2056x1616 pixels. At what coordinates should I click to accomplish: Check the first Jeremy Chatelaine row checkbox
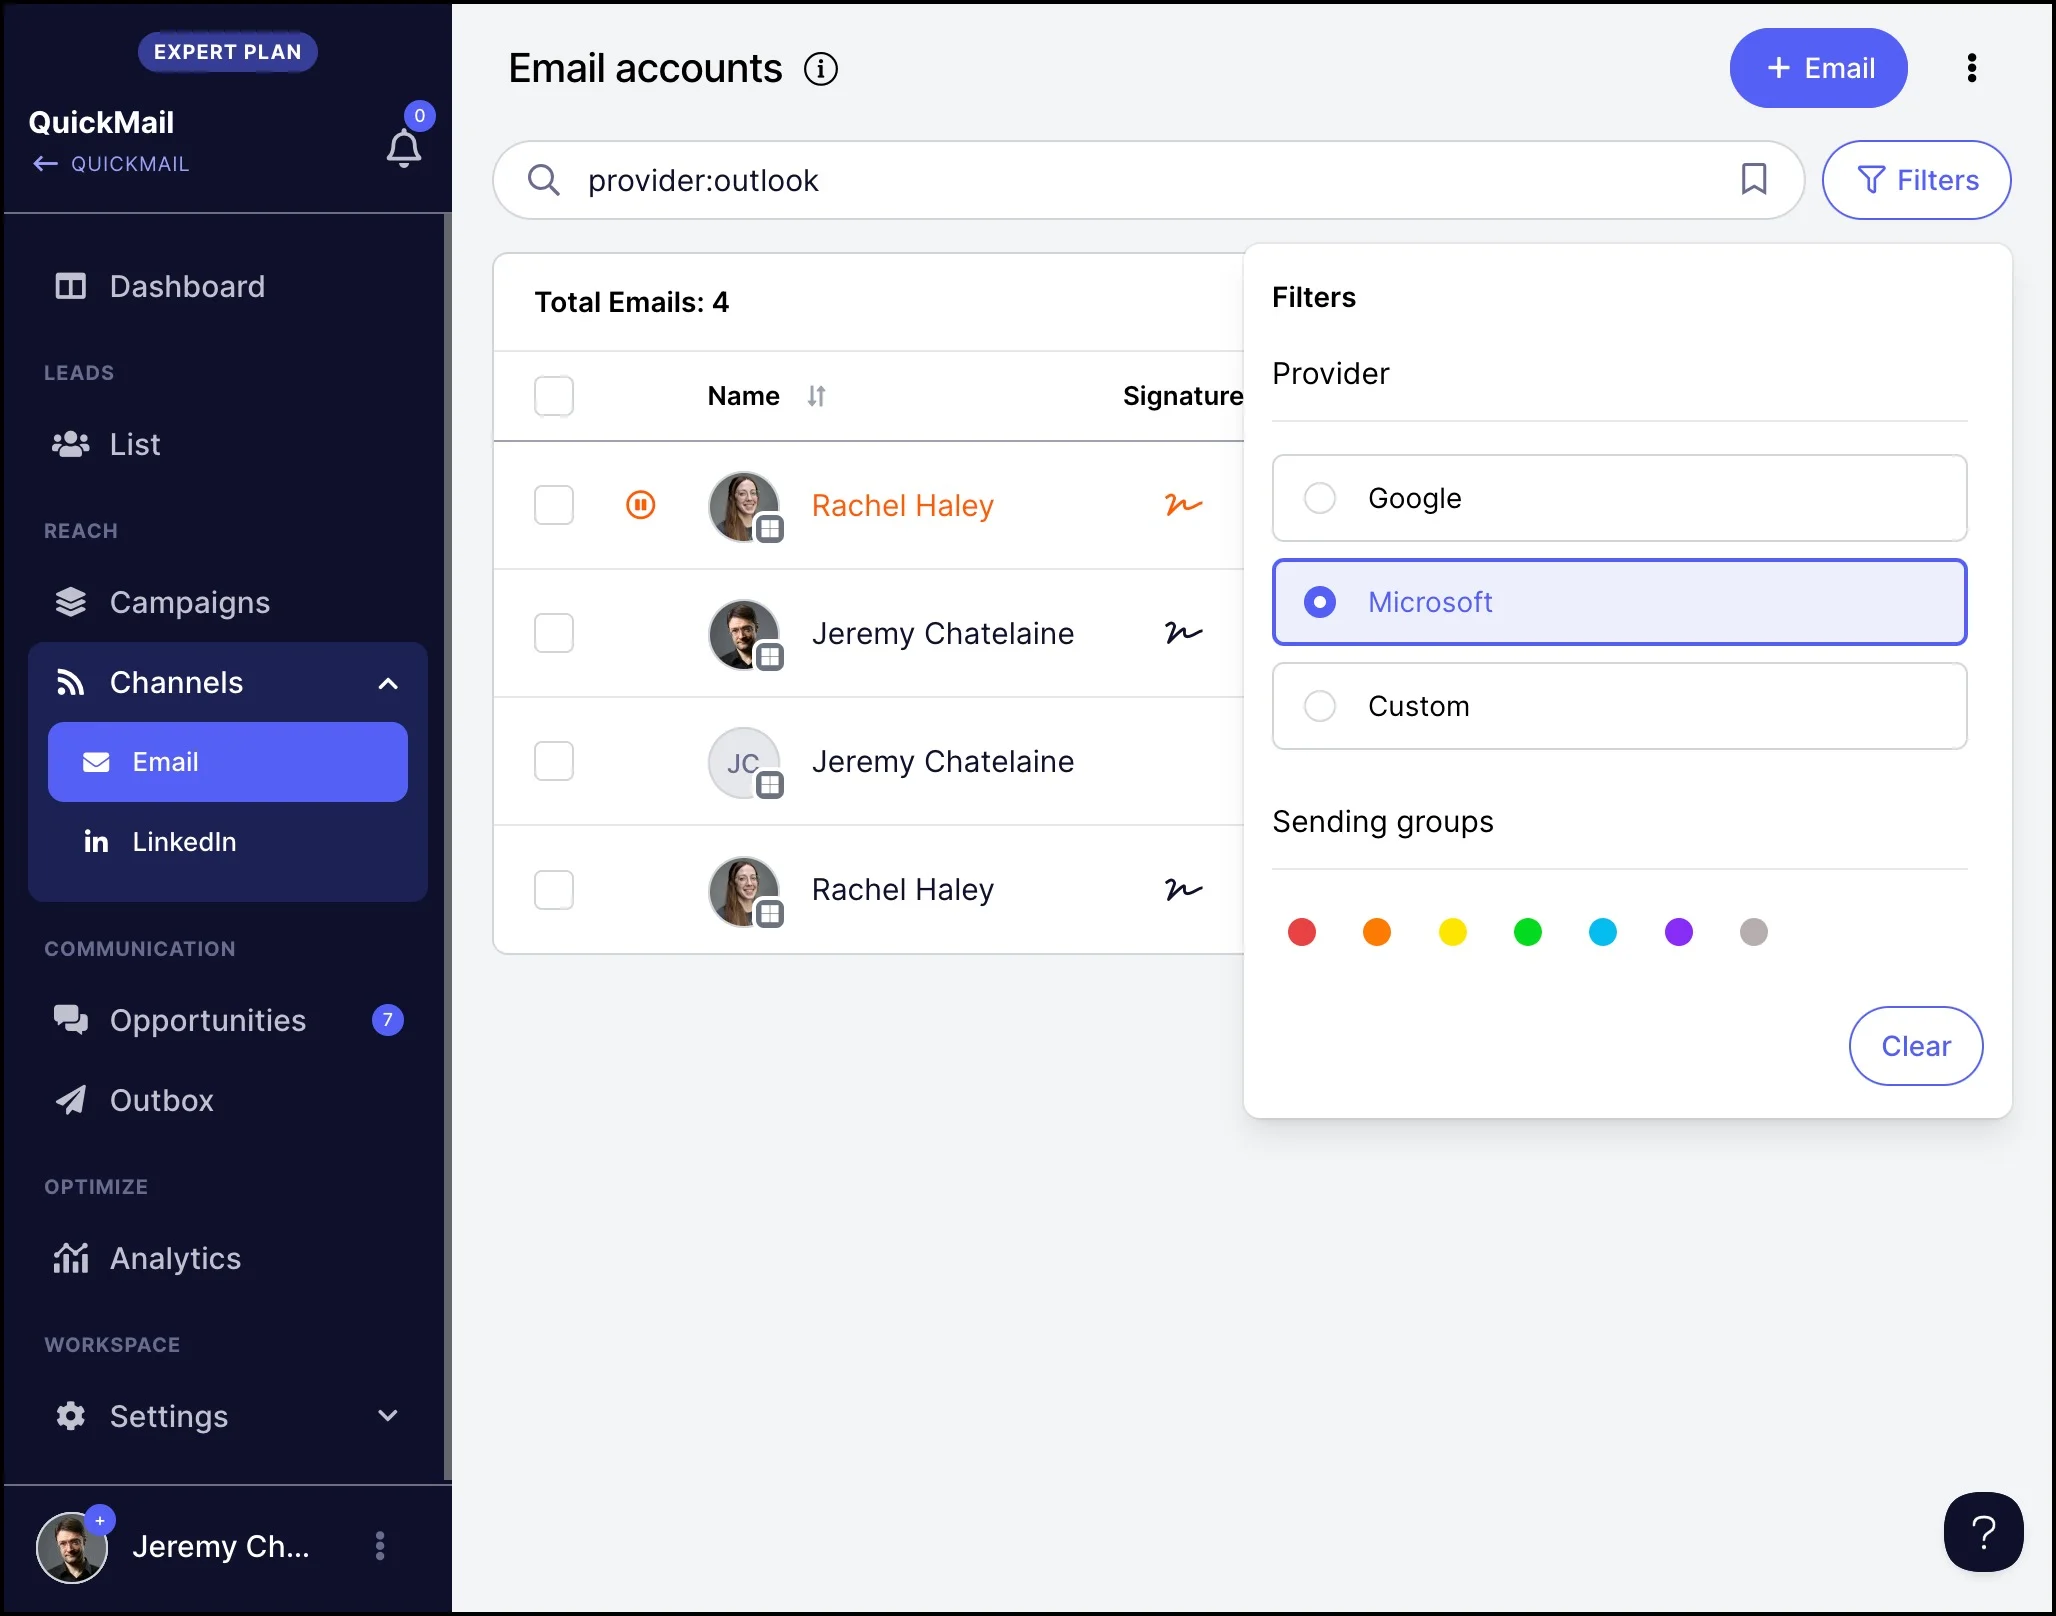point(554,633)
